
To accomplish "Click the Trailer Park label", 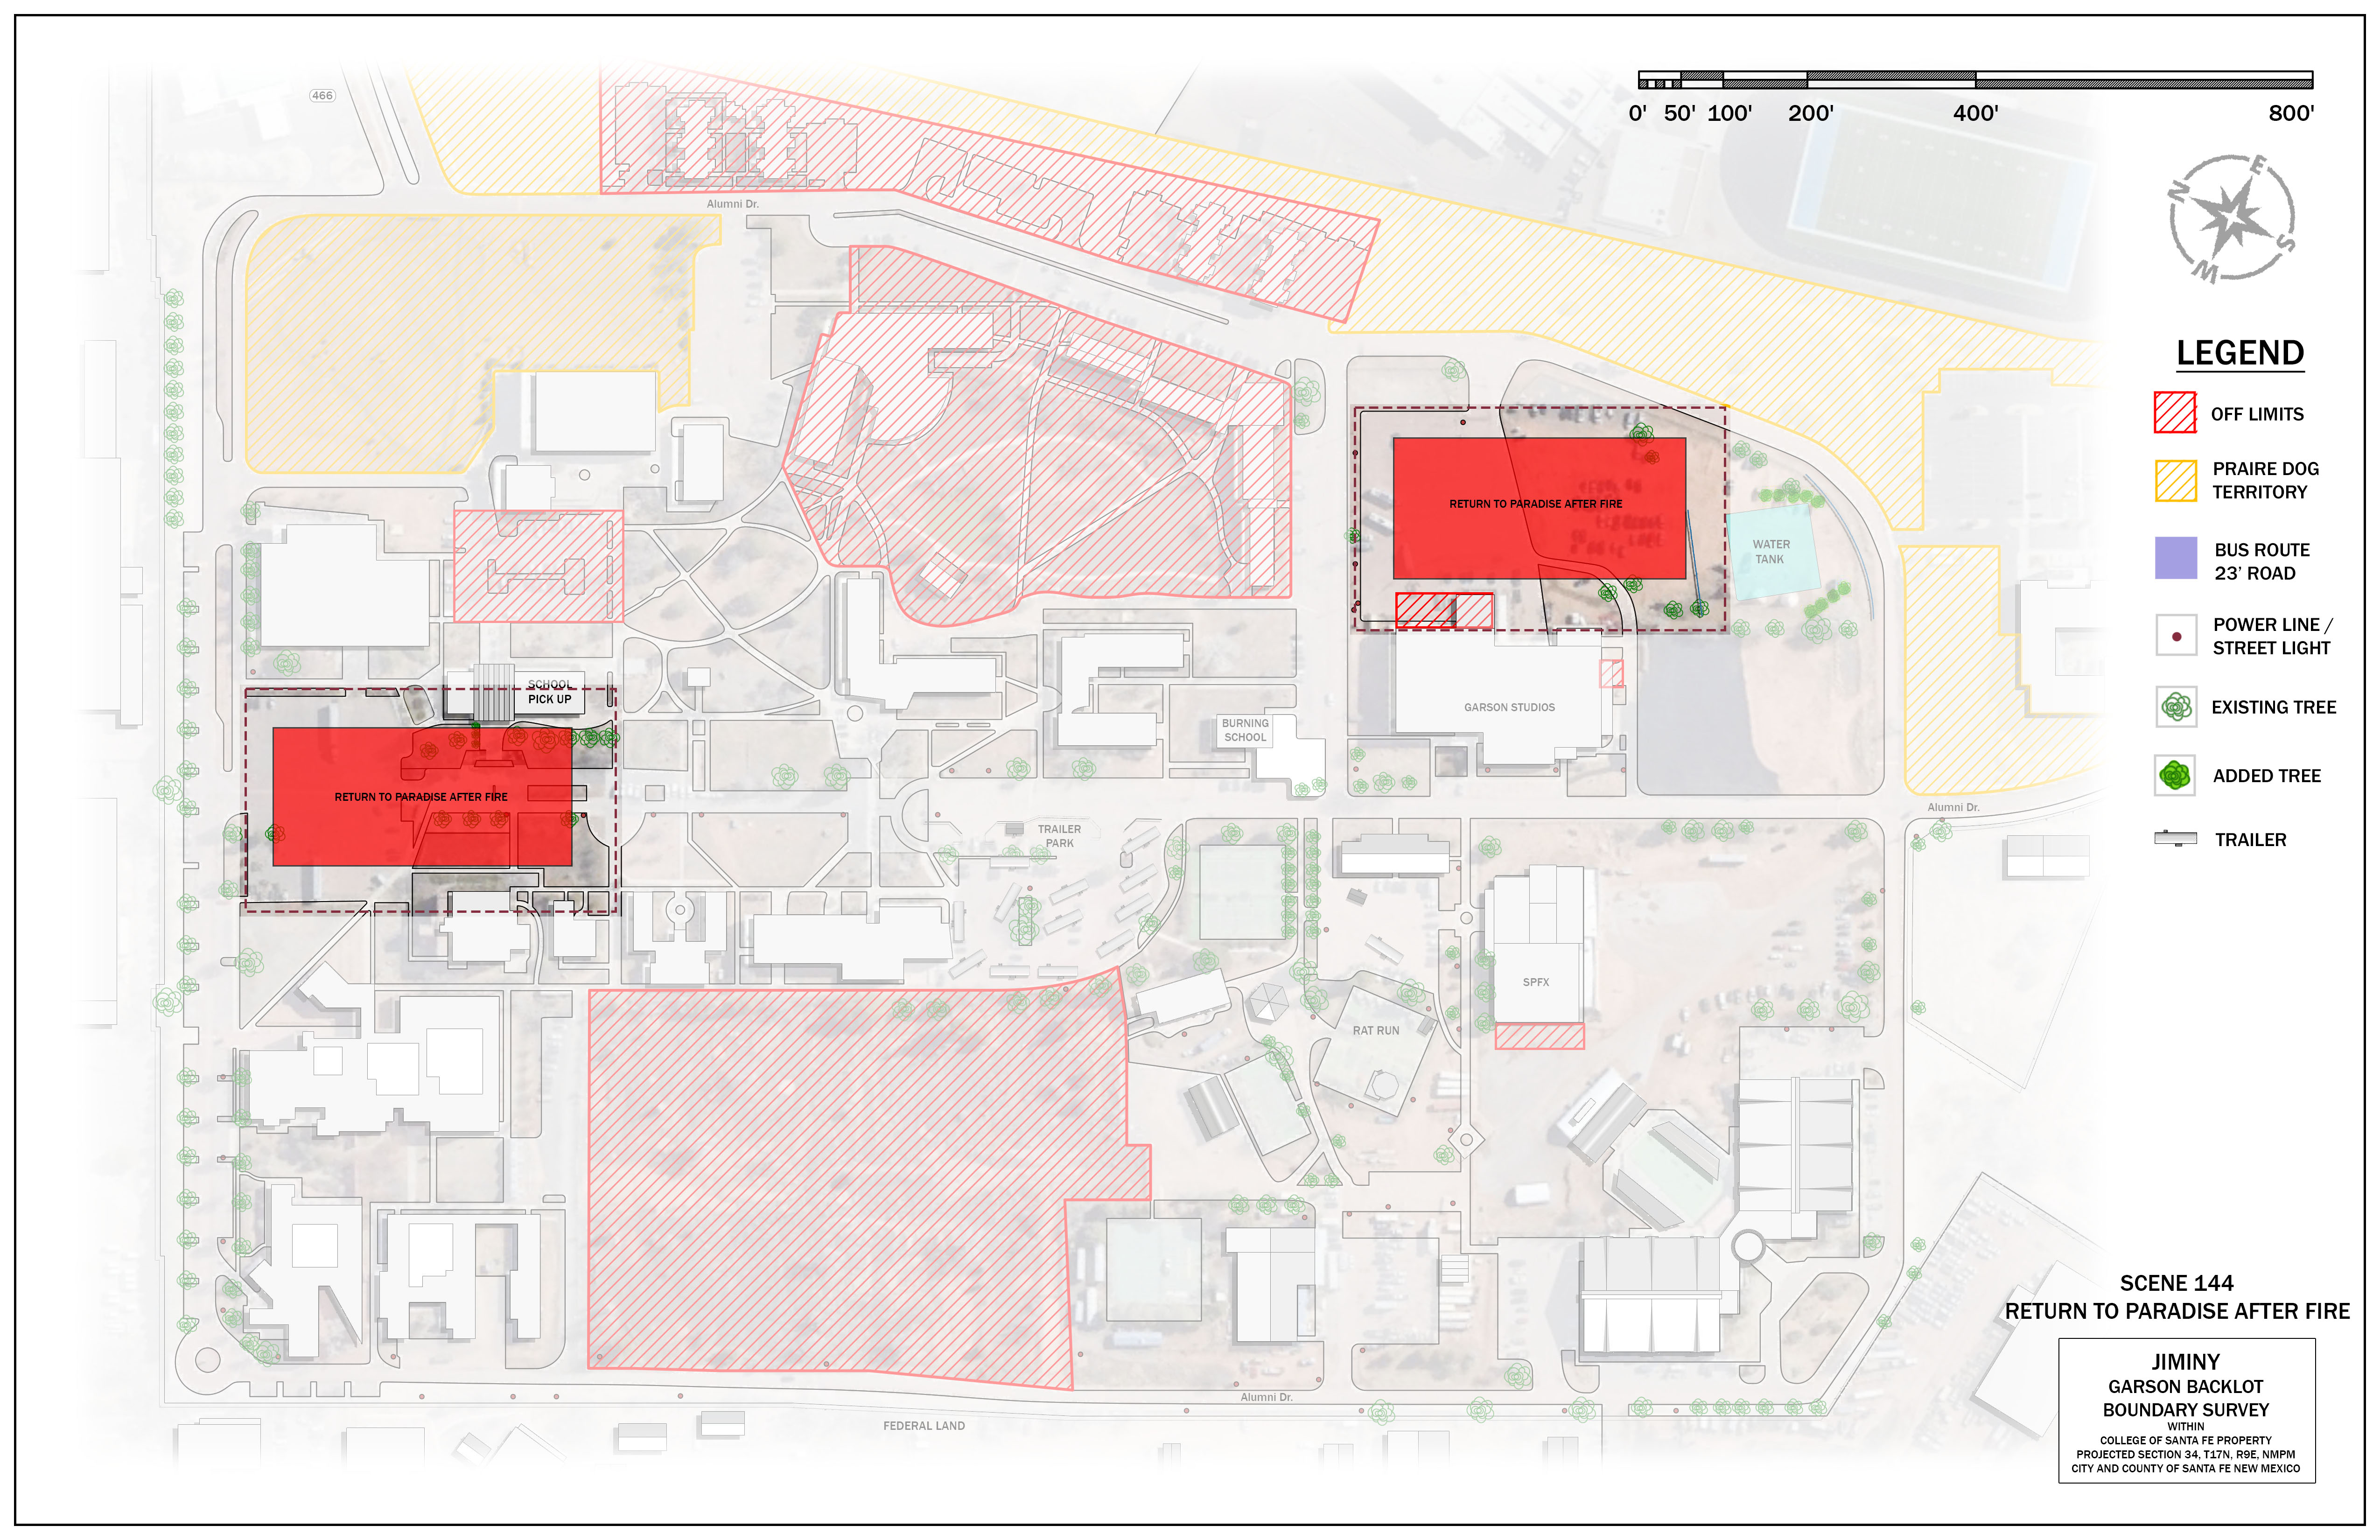I will coord(1059,836).
